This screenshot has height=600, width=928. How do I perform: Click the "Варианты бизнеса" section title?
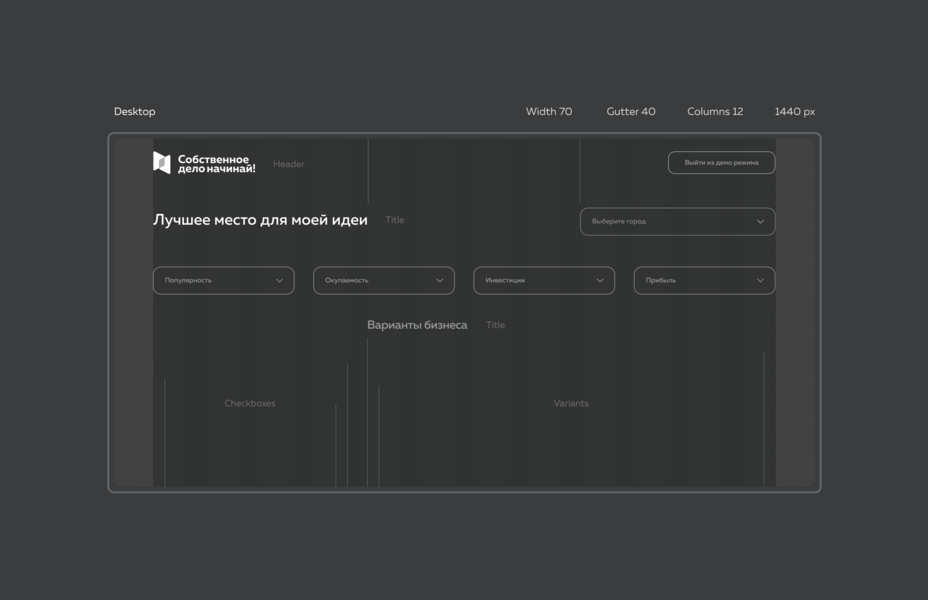417,325
